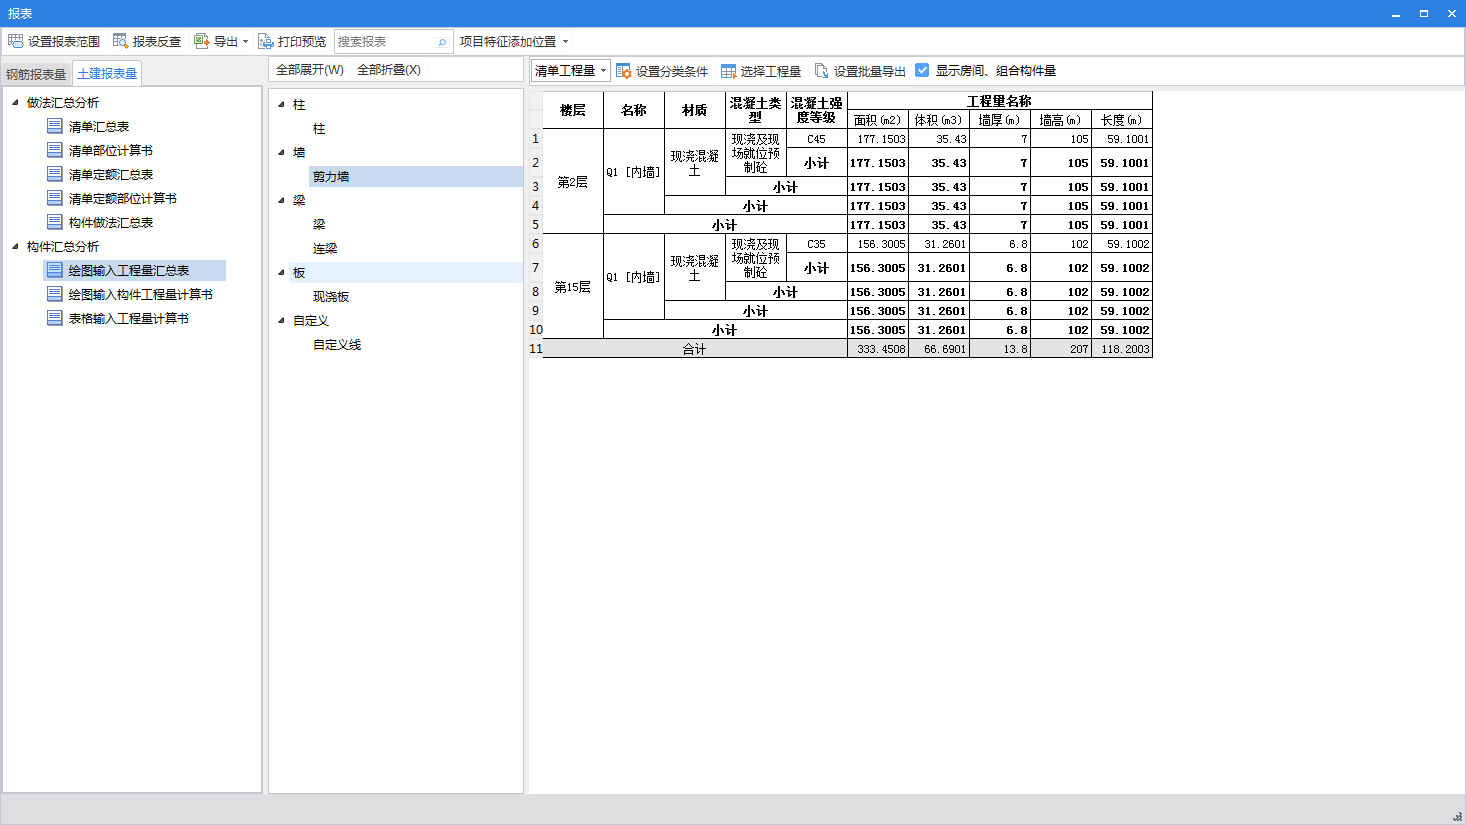Click the 打印预览 button label

coord(302,41)
